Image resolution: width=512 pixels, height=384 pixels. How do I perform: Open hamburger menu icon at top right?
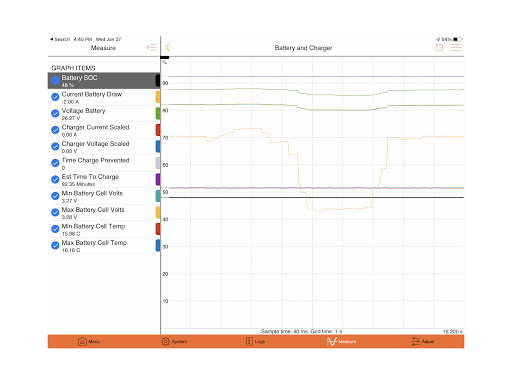pos(456,48)
